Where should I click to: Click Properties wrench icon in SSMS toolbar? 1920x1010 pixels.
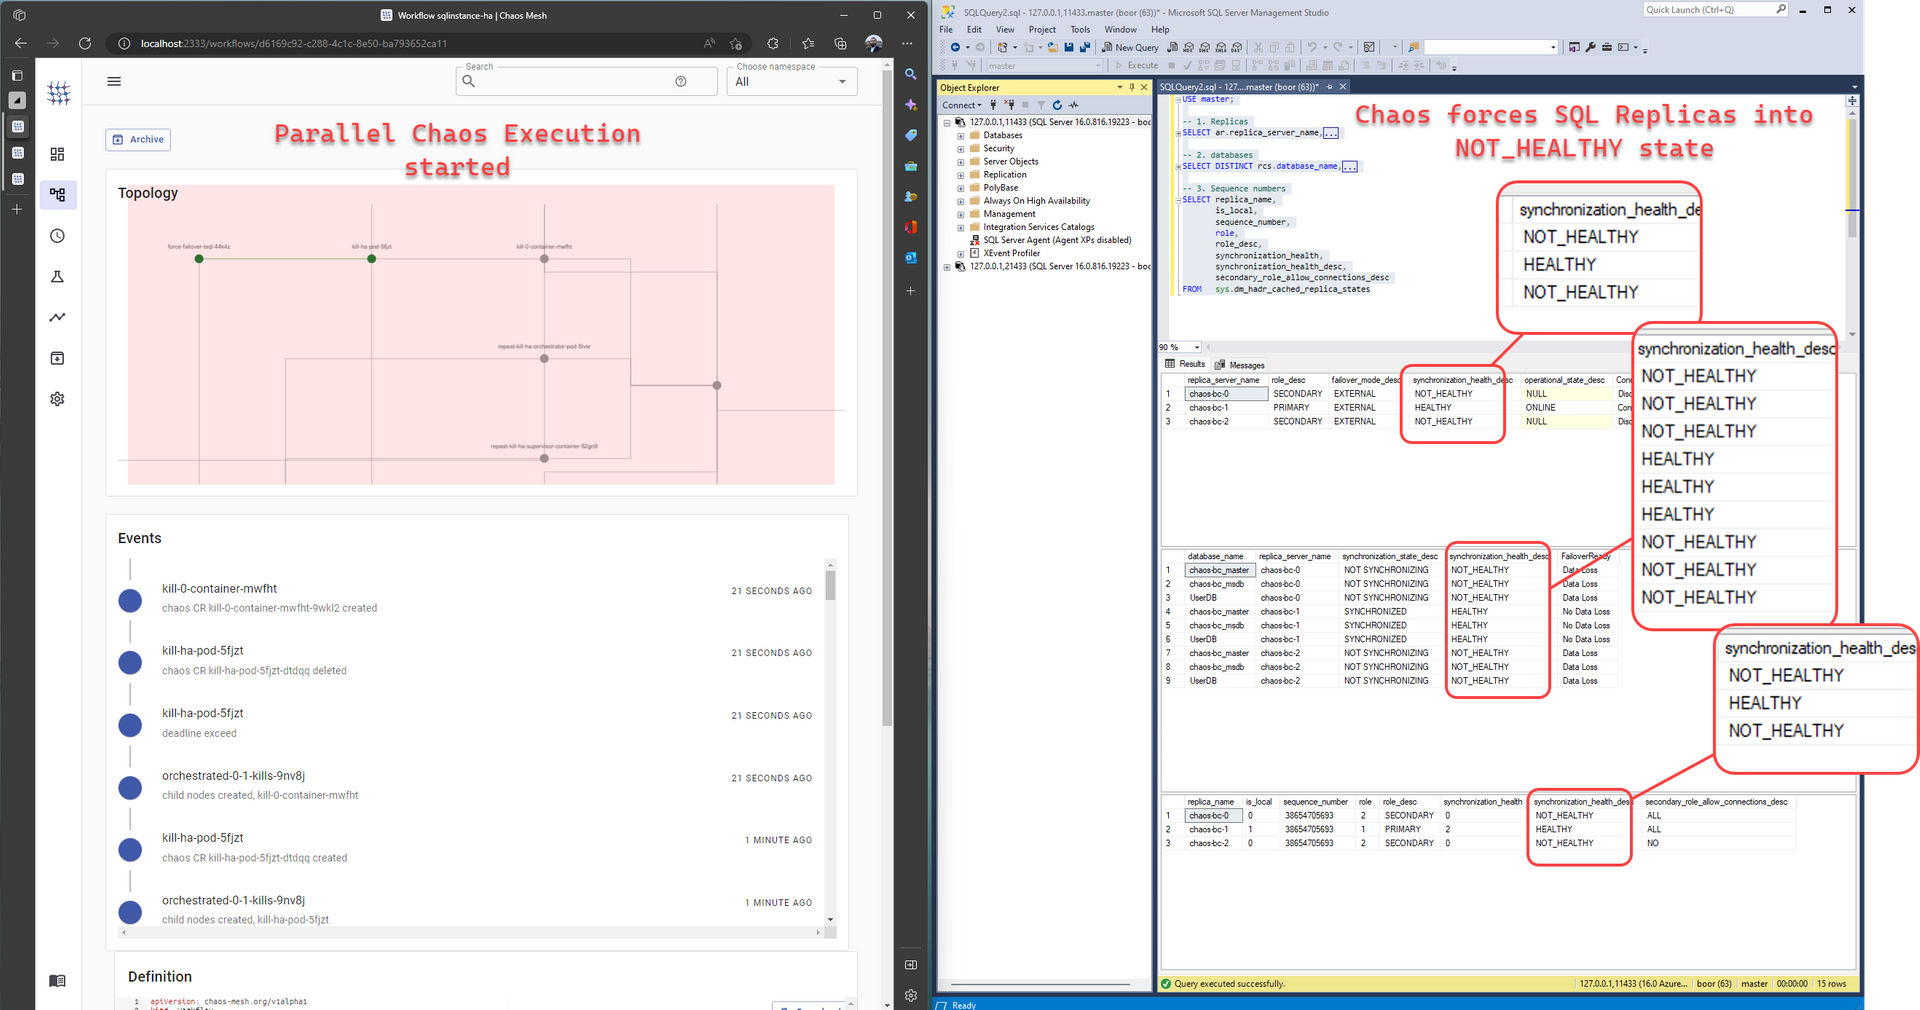coord(1590,47)
